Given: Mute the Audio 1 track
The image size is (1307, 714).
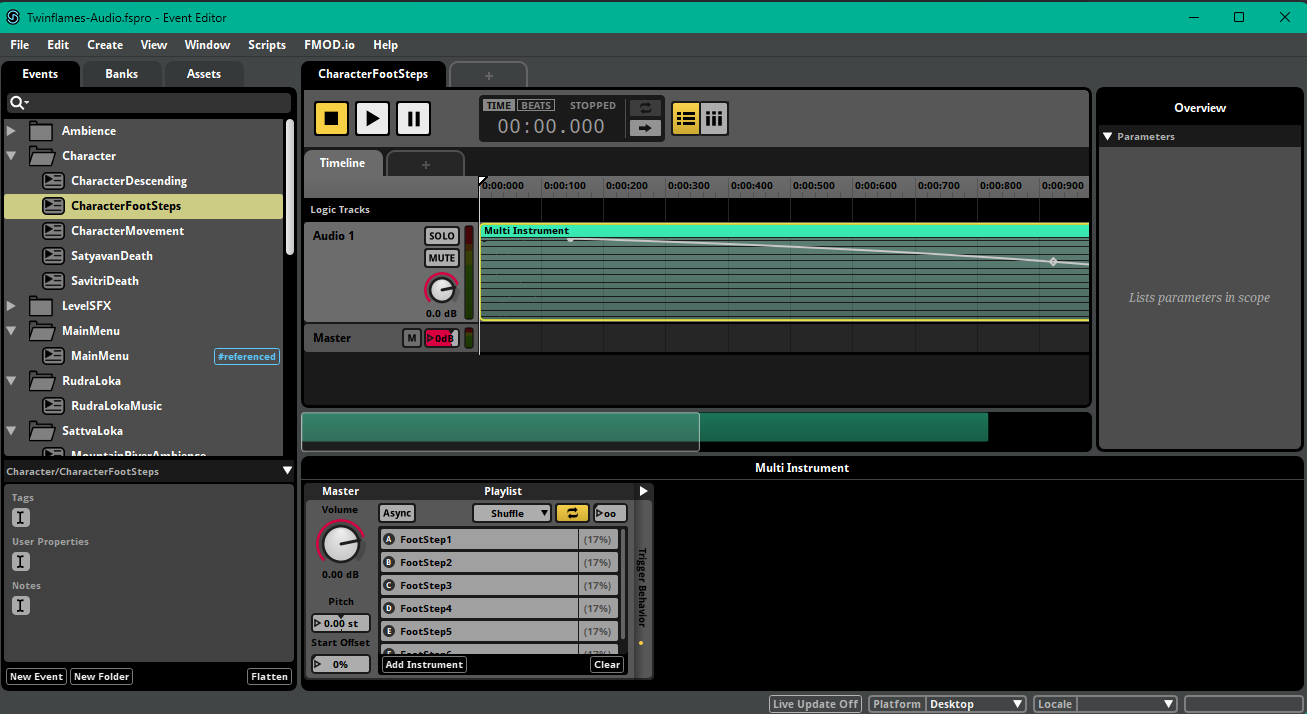Looking at the screenshot, I should tap(442, 258).
